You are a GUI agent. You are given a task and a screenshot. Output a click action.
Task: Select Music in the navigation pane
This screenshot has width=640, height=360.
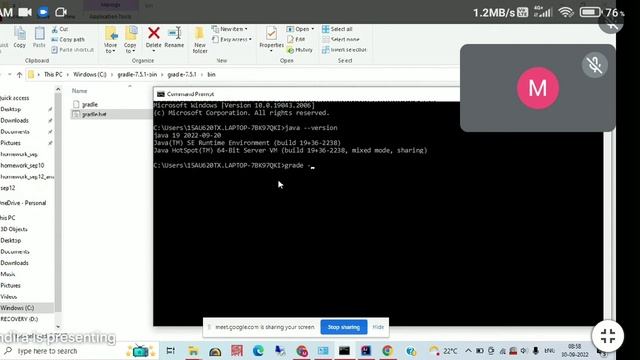coord(8,274)
